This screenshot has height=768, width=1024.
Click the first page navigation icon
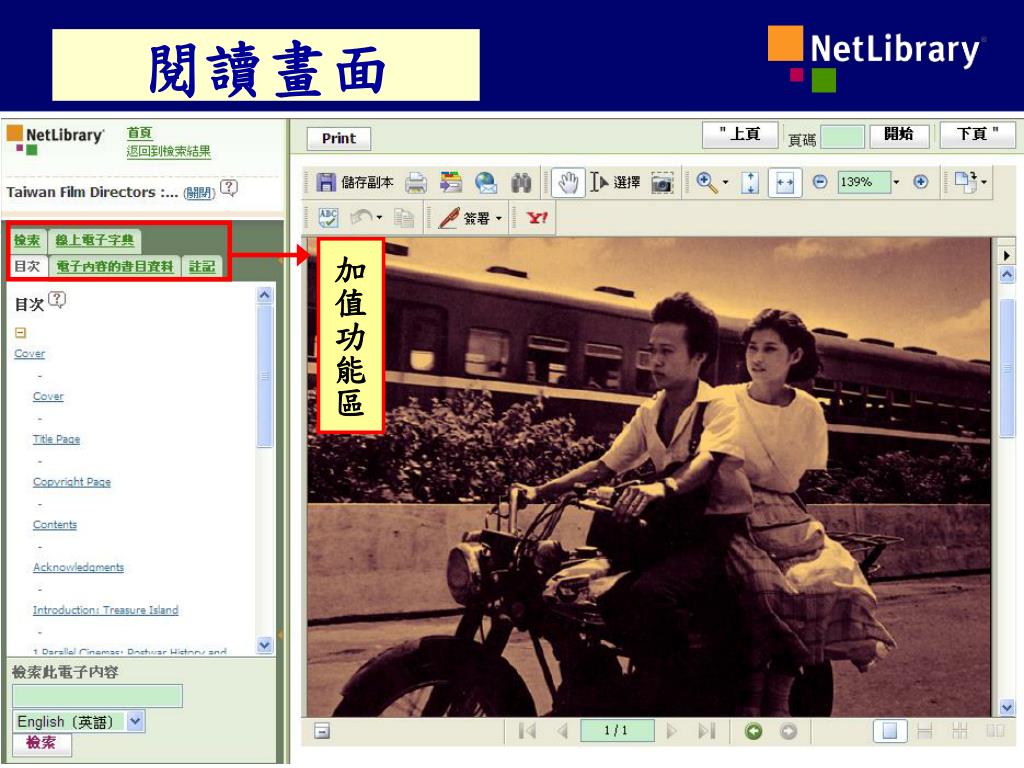(x=527, y=731)
